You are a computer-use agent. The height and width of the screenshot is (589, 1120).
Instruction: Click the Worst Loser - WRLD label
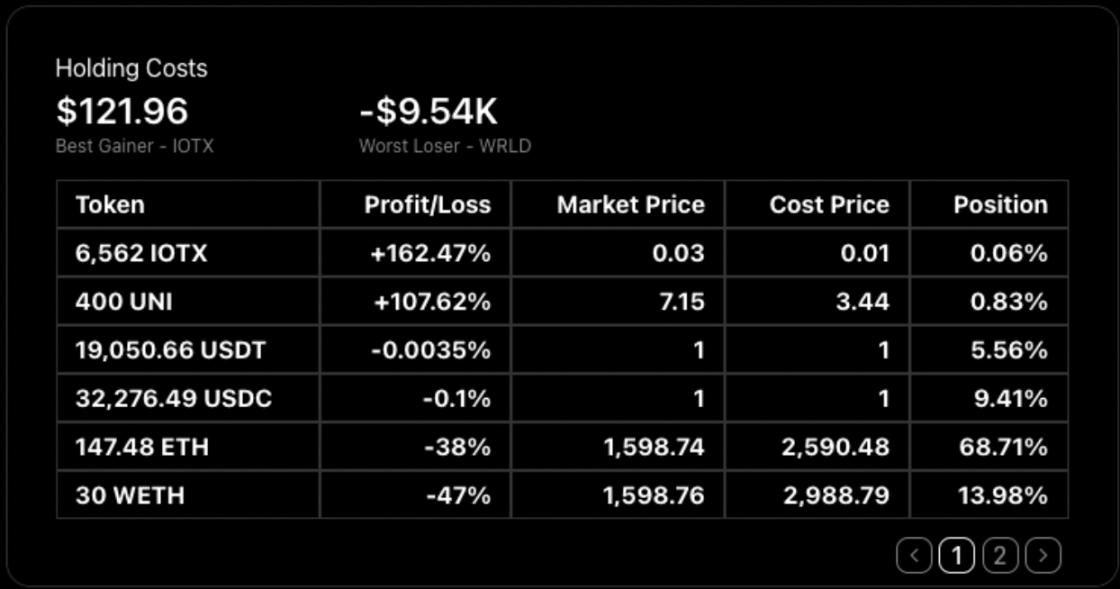coord(445,146)
